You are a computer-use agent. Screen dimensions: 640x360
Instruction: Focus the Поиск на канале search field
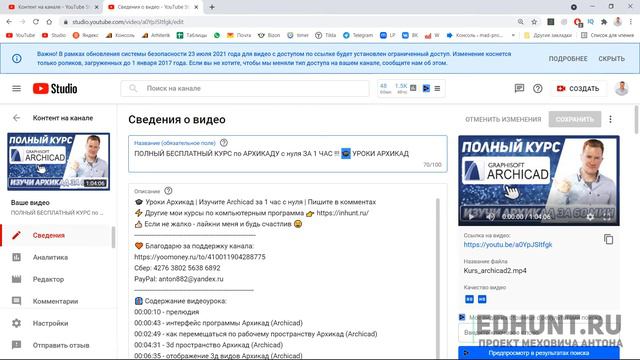click(x=245, y=89)
